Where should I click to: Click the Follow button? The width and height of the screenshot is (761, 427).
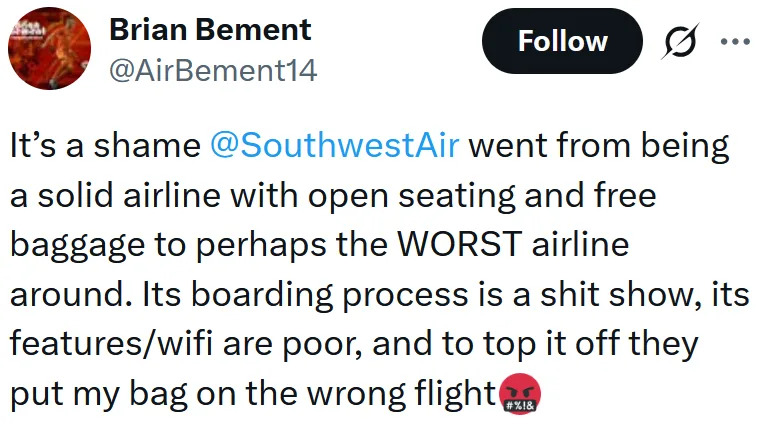pos(562,41)
